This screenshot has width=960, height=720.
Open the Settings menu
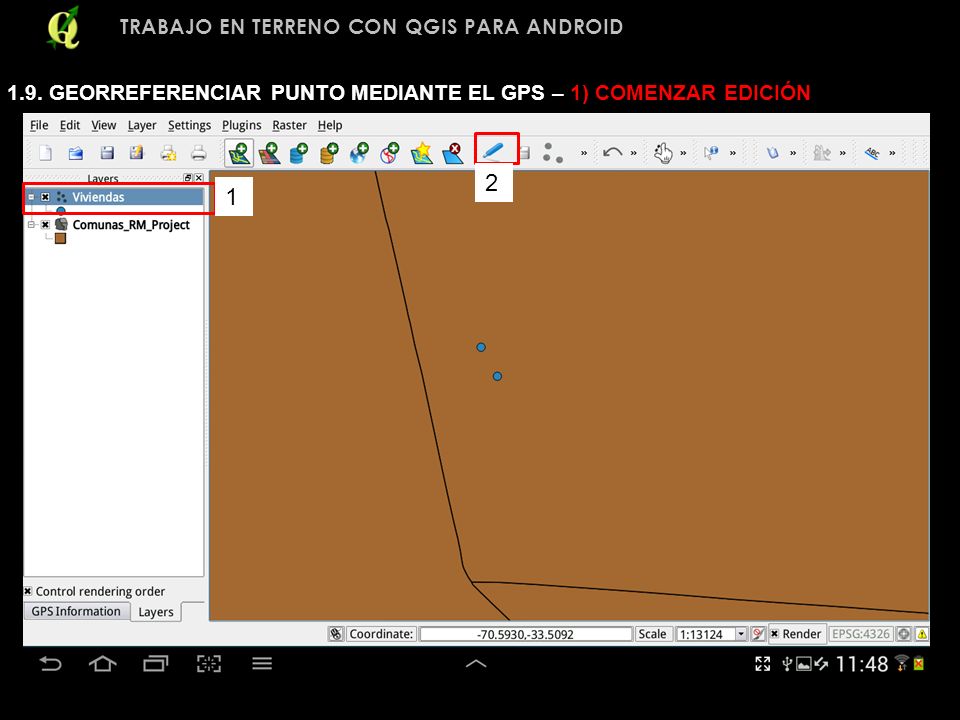pyautogui.click(x=189, y=126)
